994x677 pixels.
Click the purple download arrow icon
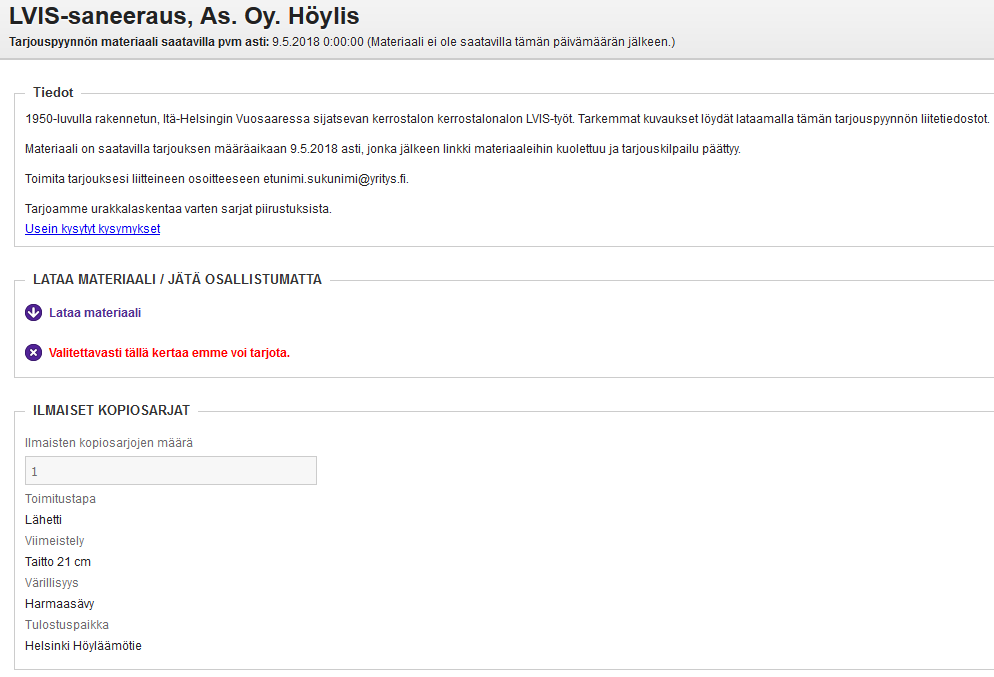[34, 313]
